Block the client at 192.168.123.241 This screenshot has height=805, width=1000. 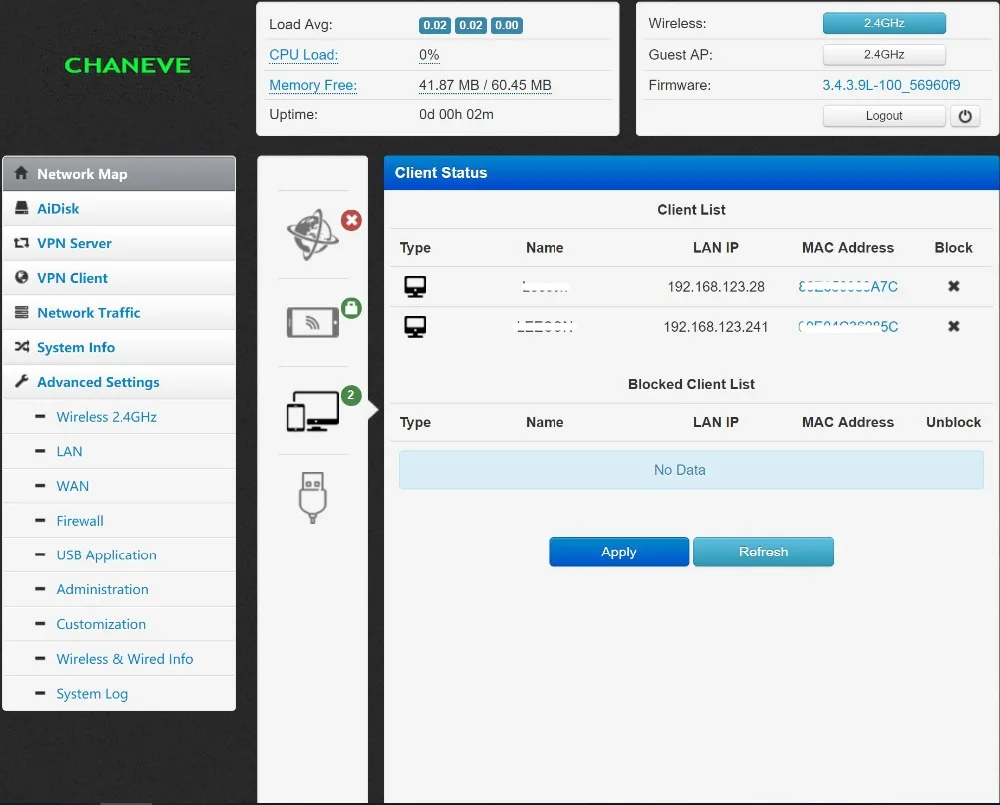pyautogui.click(x=953, y=327)
